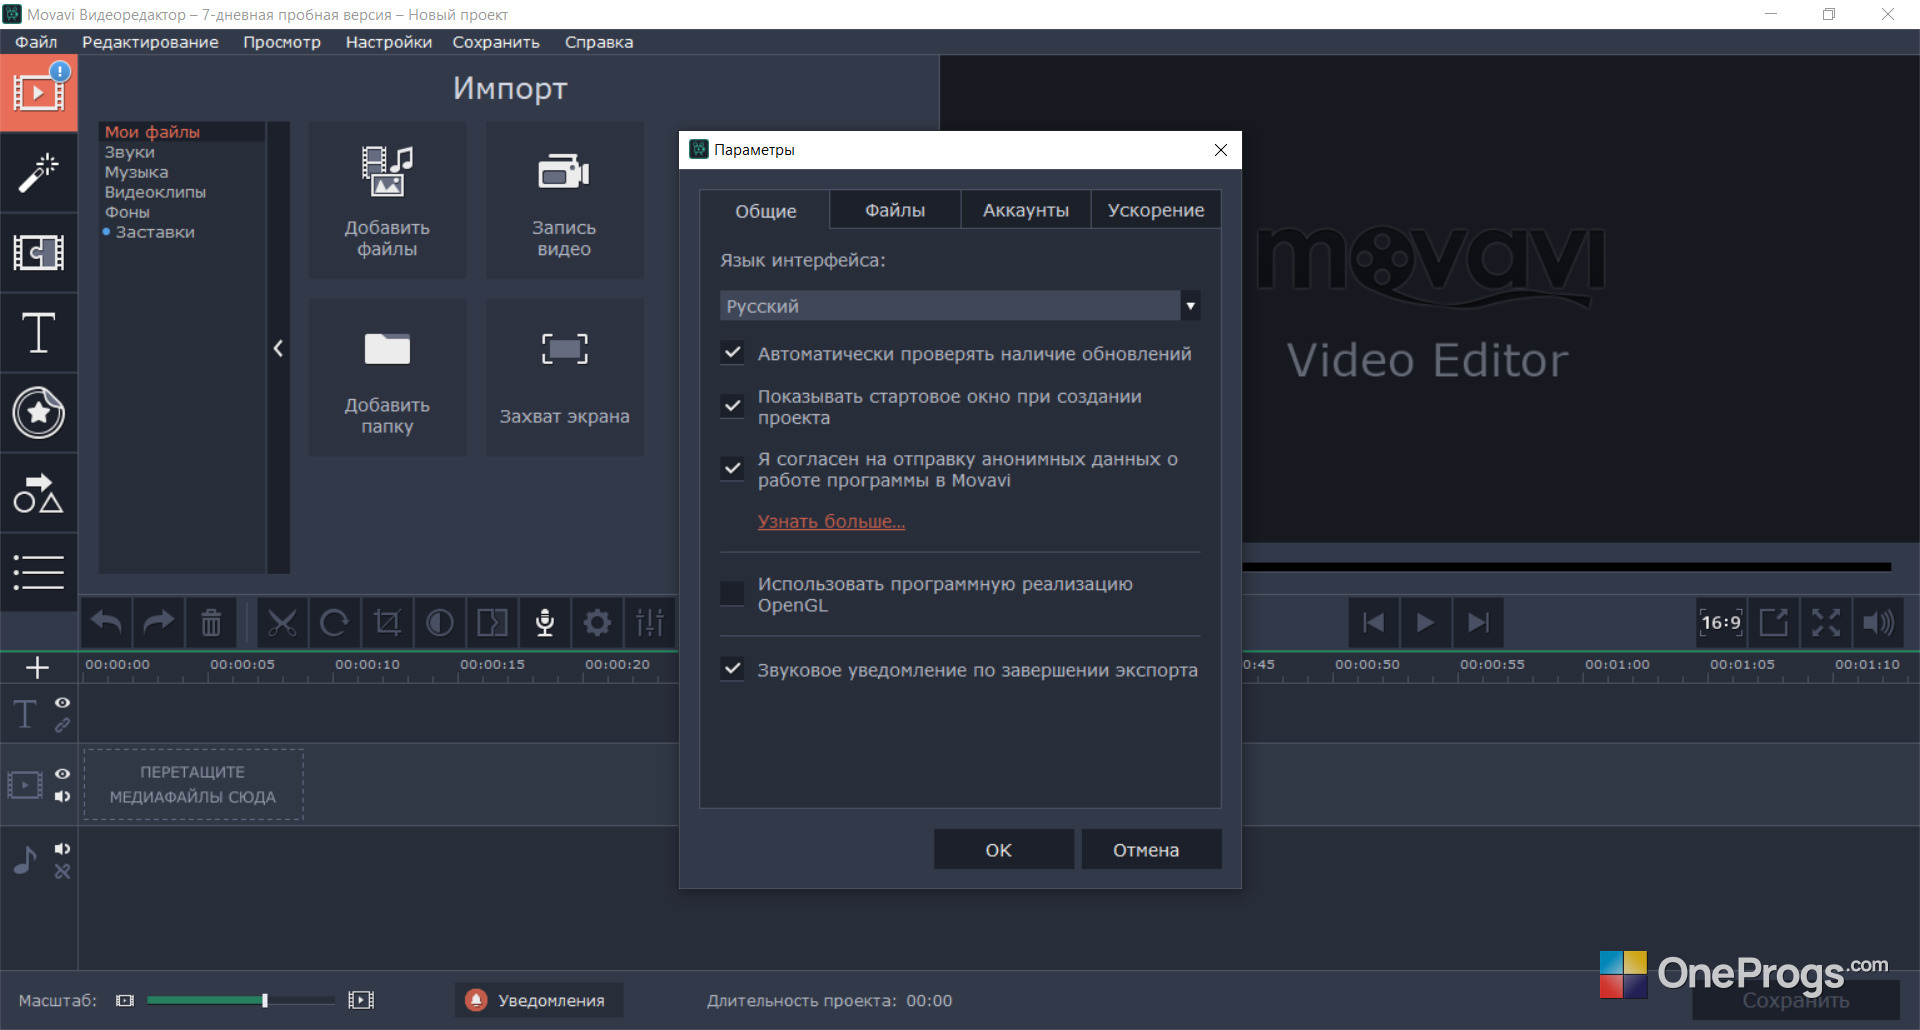Open the Файл menu
The height and width of the screenshot is (1030, 1920).
pyautogui.click(x=36, y=42)
